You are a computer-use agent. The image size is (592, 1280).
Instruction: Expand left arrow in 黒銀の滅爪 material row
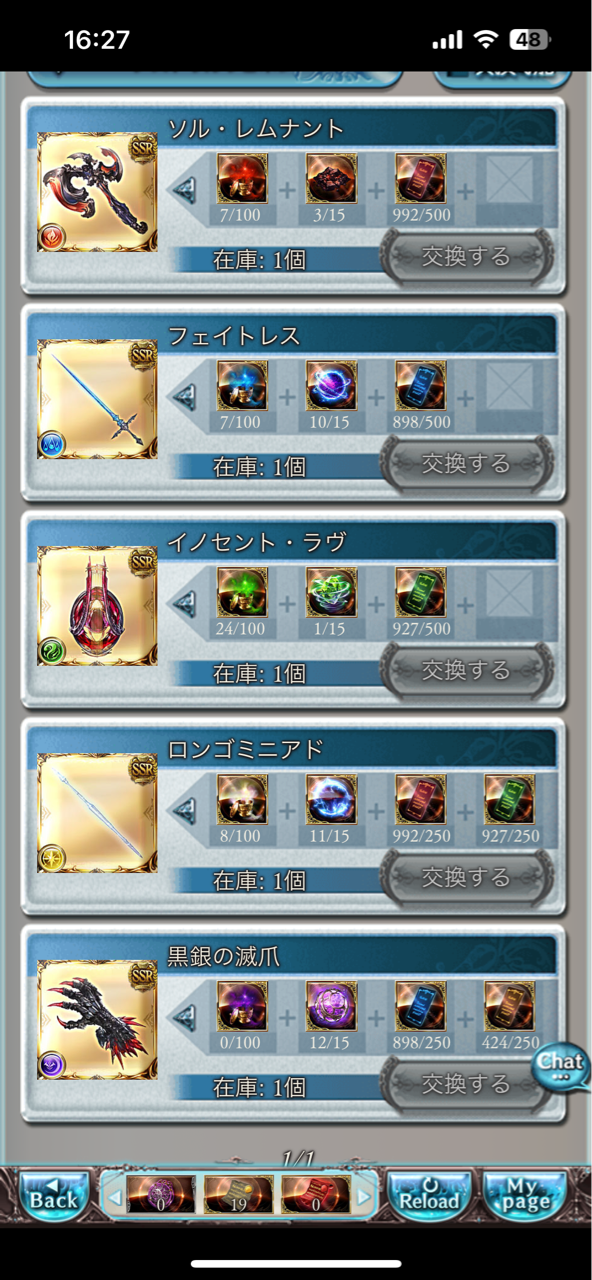click(x=183, y=1017)
